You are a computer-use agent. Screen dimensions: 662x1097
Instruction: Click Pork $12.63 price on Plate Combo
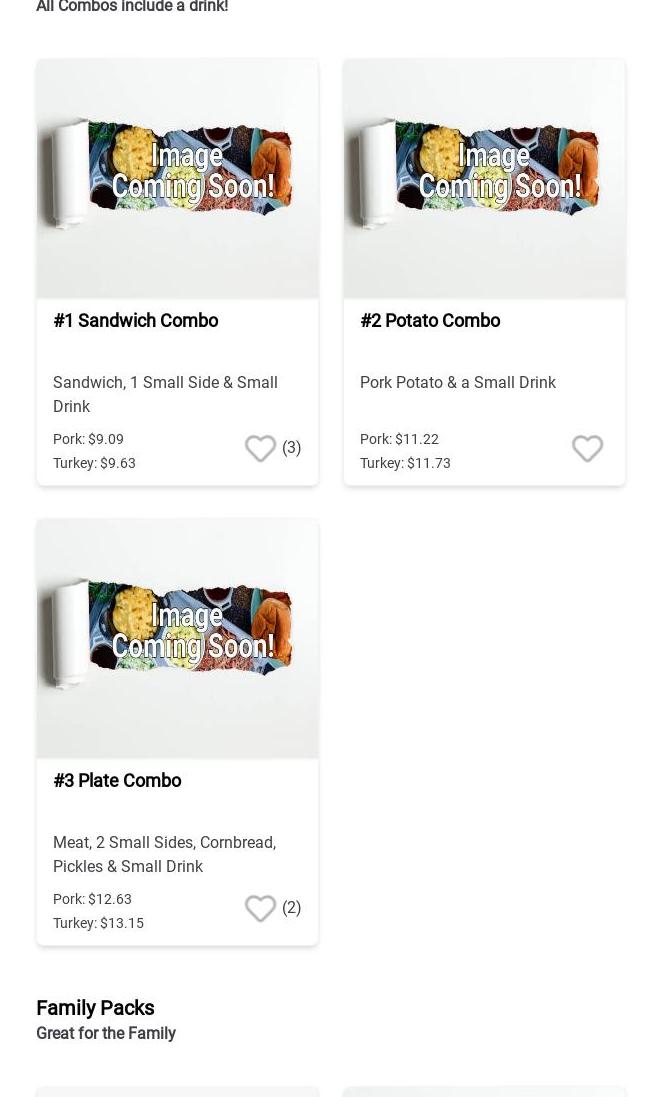(x=92, y=899)
